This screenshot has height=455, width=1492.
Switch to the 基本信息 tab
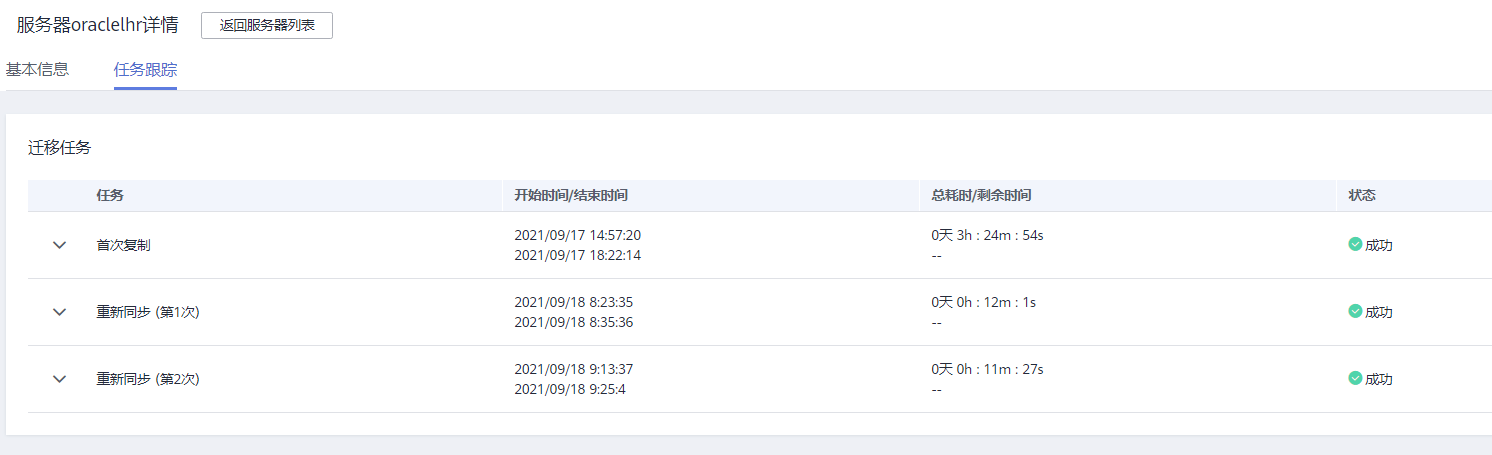coord(37,70)
